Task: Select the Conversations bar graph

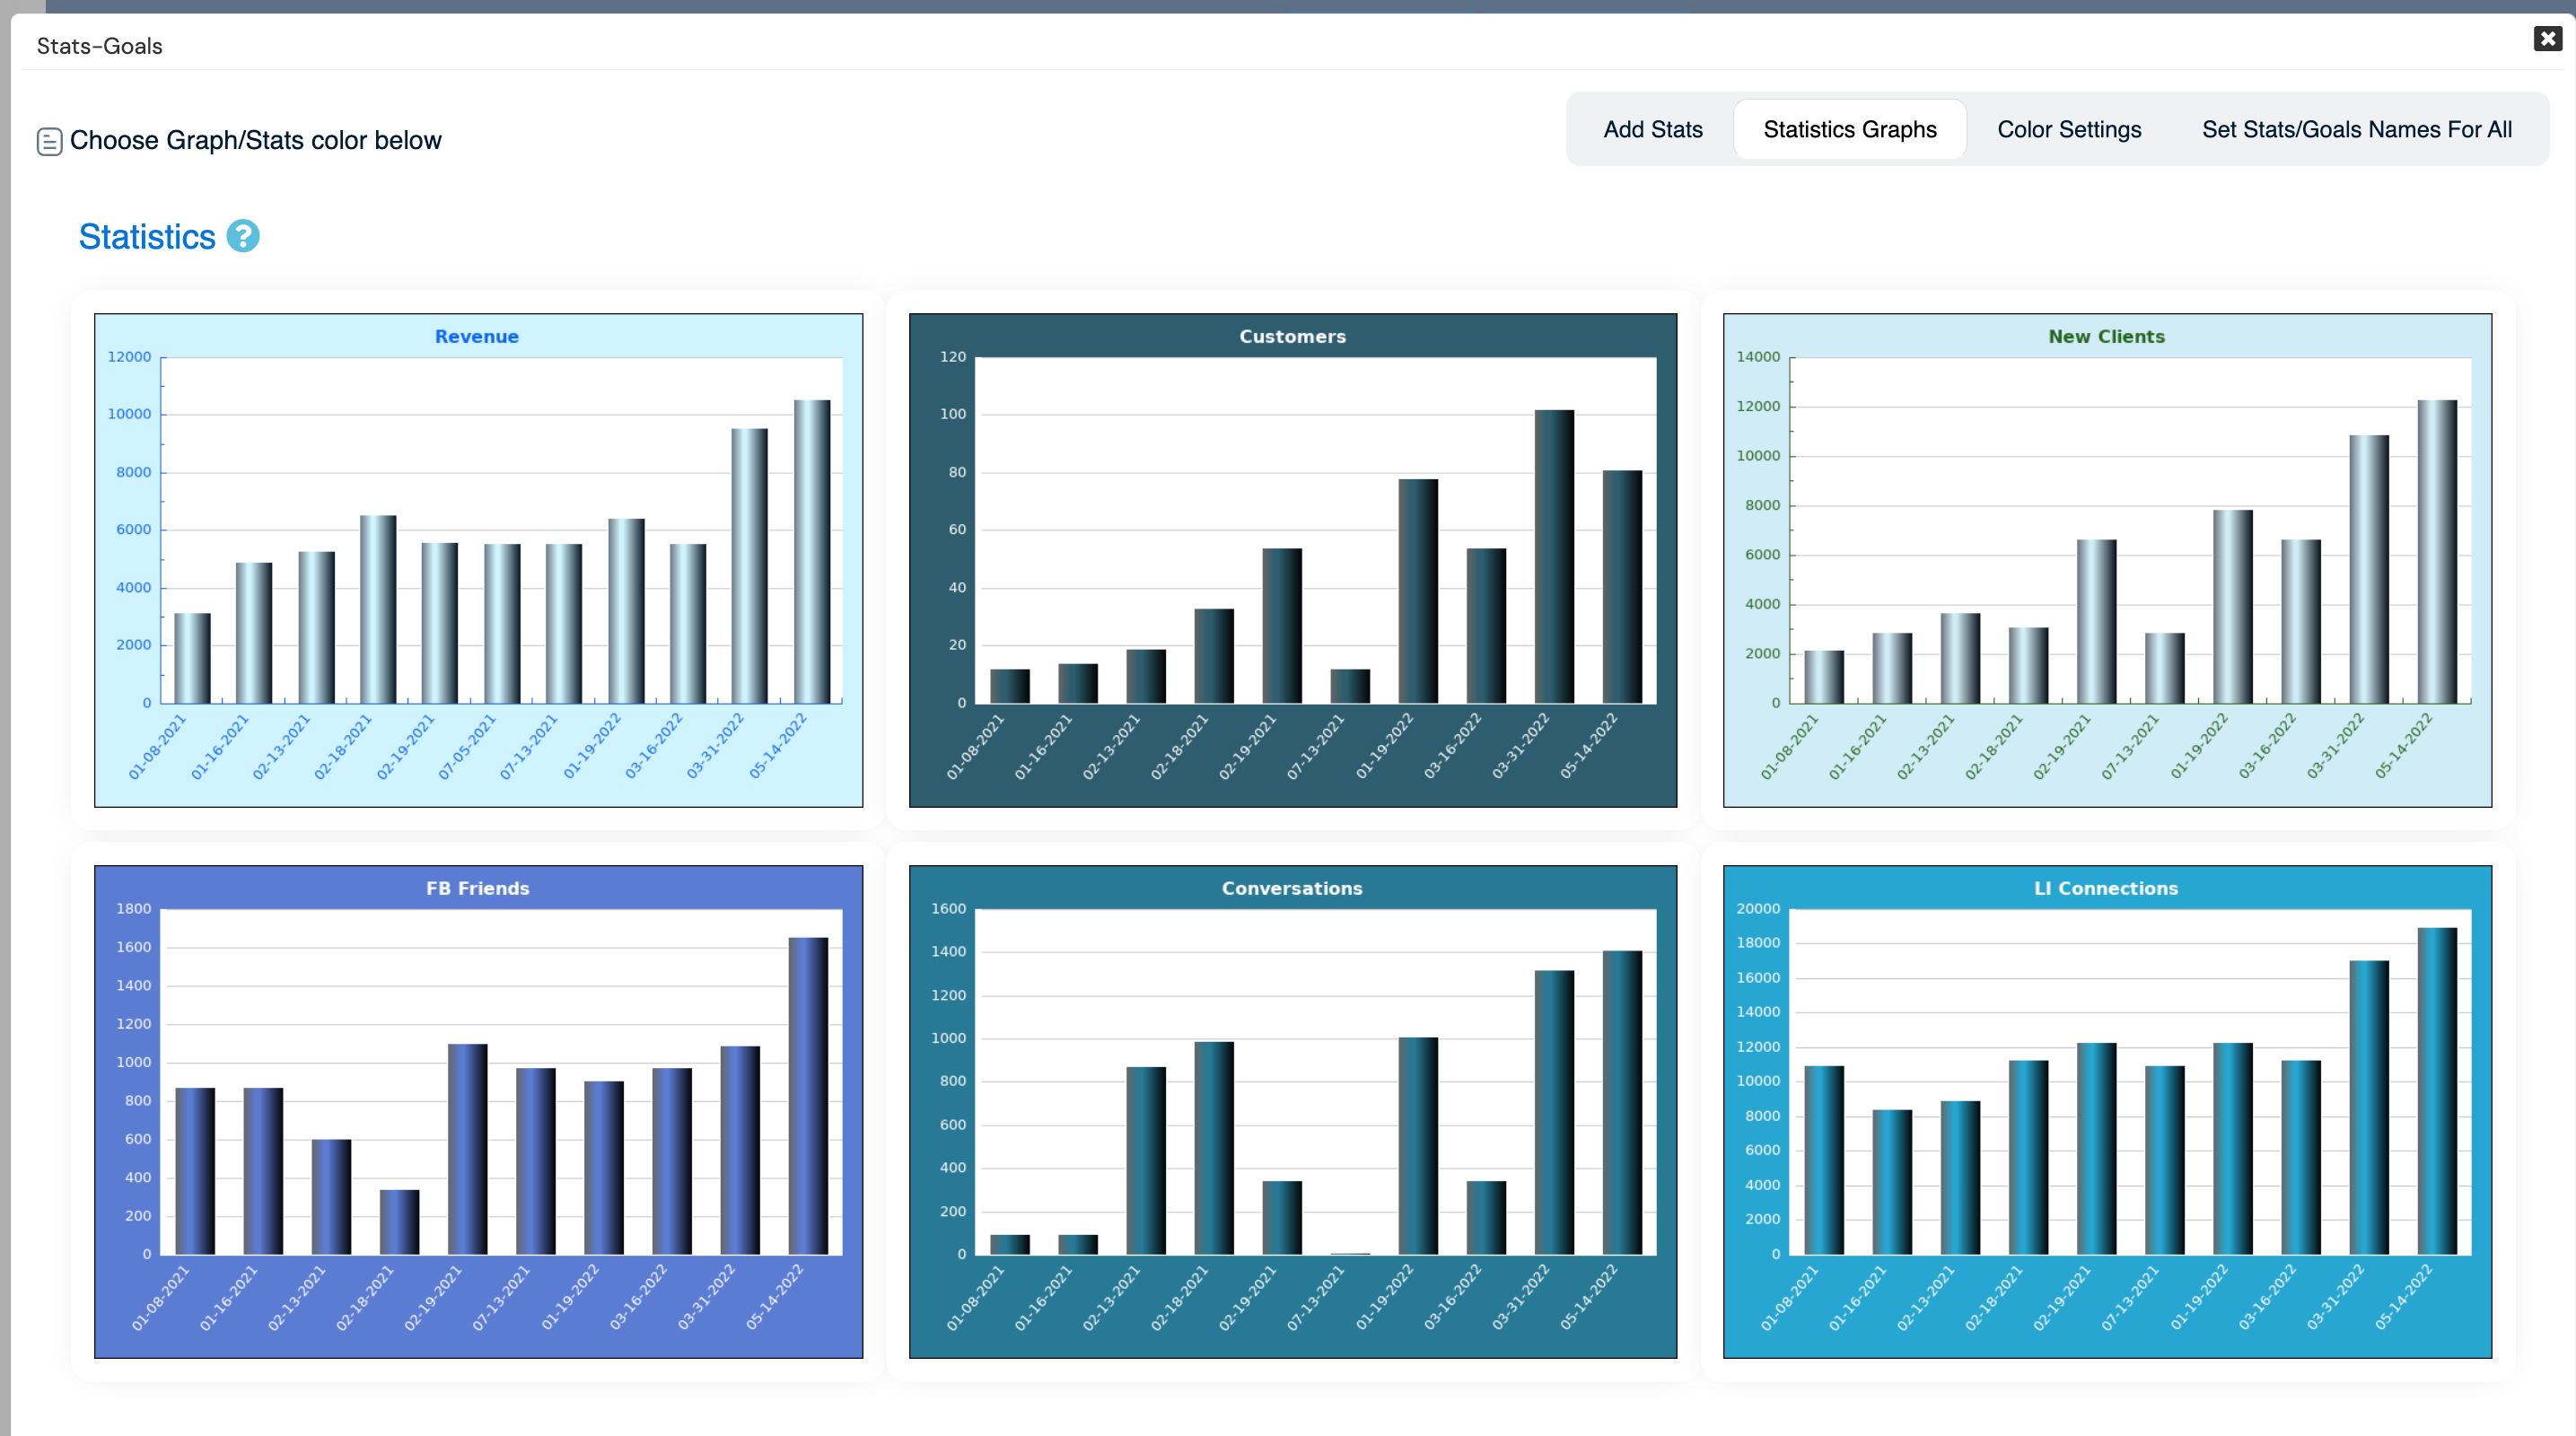Action: tap(1292, 1111)
